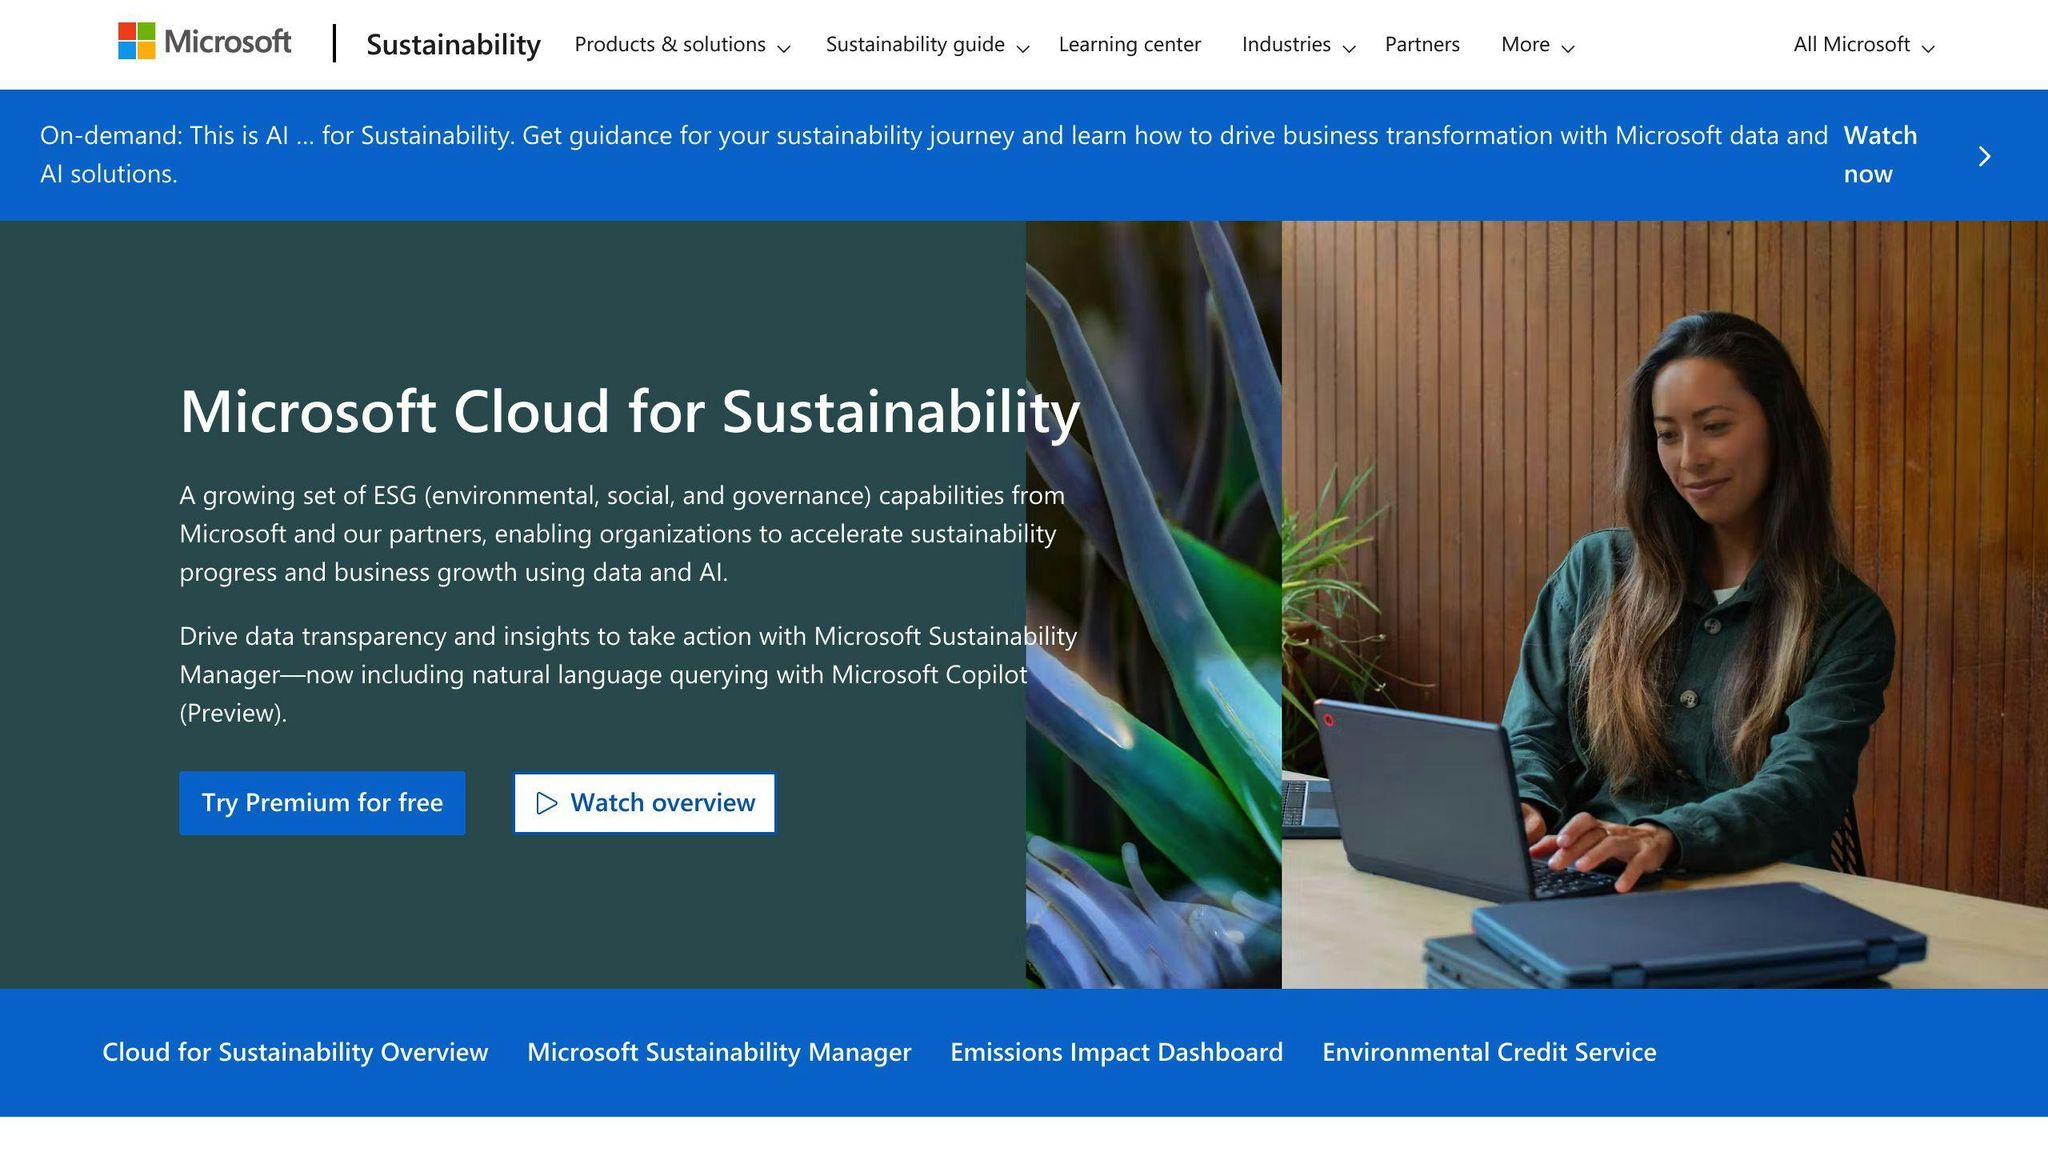The image size is (2048, 1152).
Task: Expand the Sustainability guide dropdown
Action: point(927,45)
